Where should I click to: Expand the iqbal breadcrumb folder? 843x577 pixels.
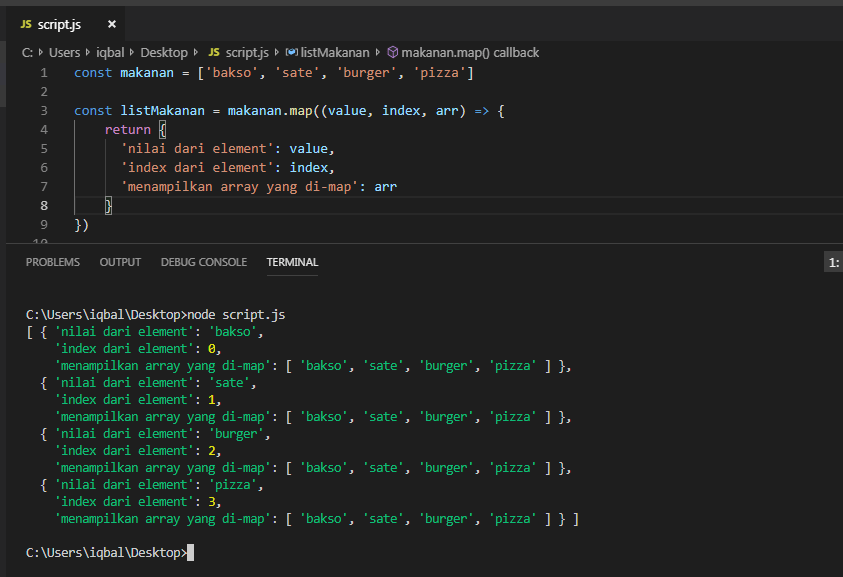(110, 52)
